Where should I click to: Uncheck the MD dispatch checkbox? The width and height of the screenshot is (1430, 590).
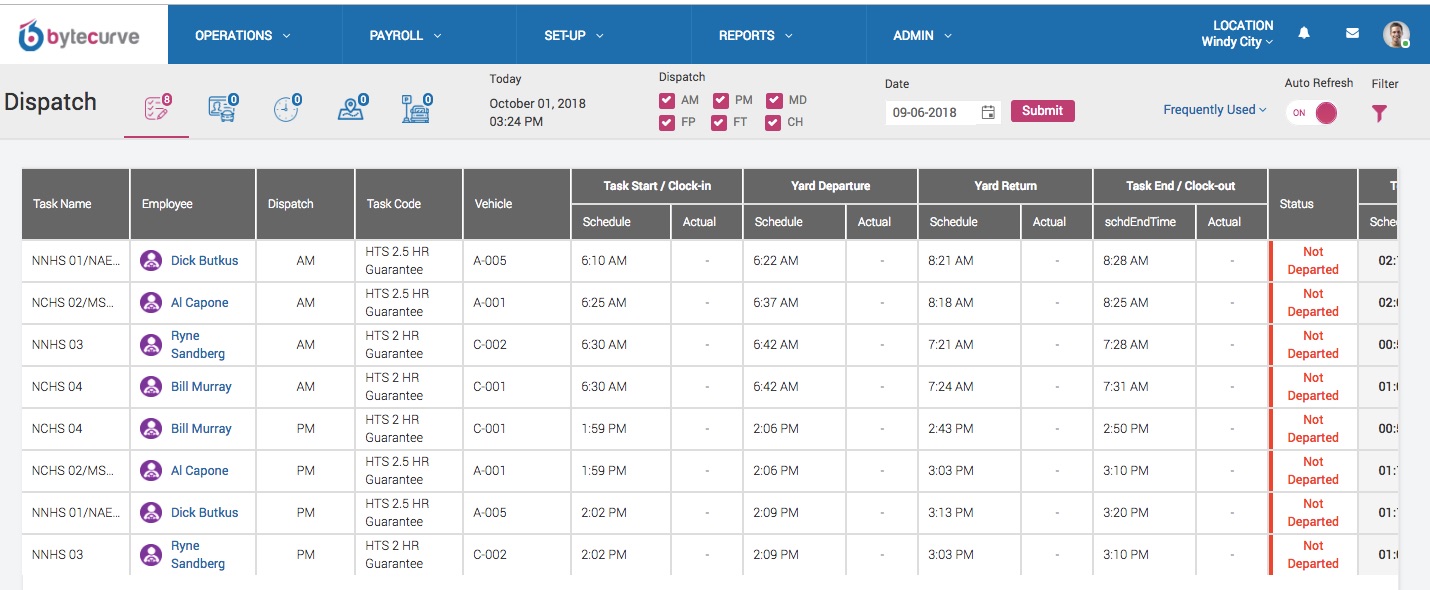point(773,100)
